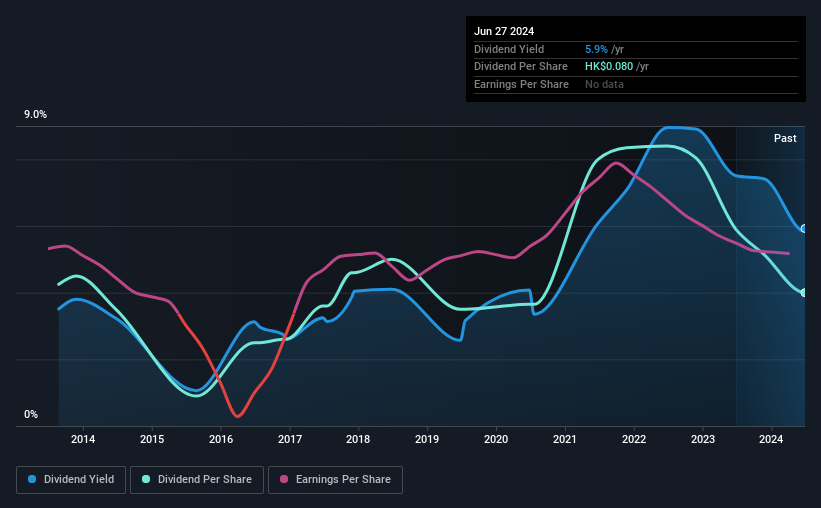
Task: Click the pink Earnings Per Share legend dot
Action: tap(284, 479)
